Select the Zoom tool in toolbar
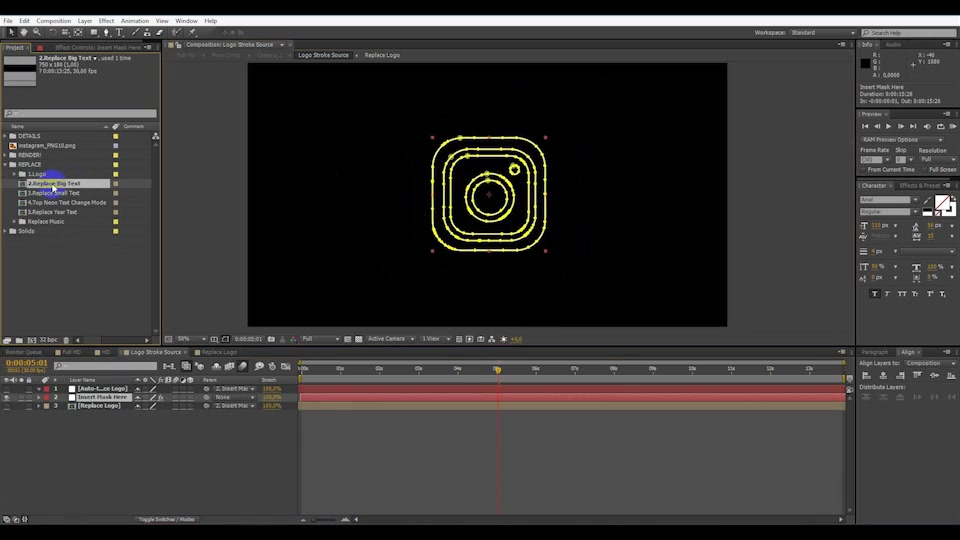 click(37, 32)
